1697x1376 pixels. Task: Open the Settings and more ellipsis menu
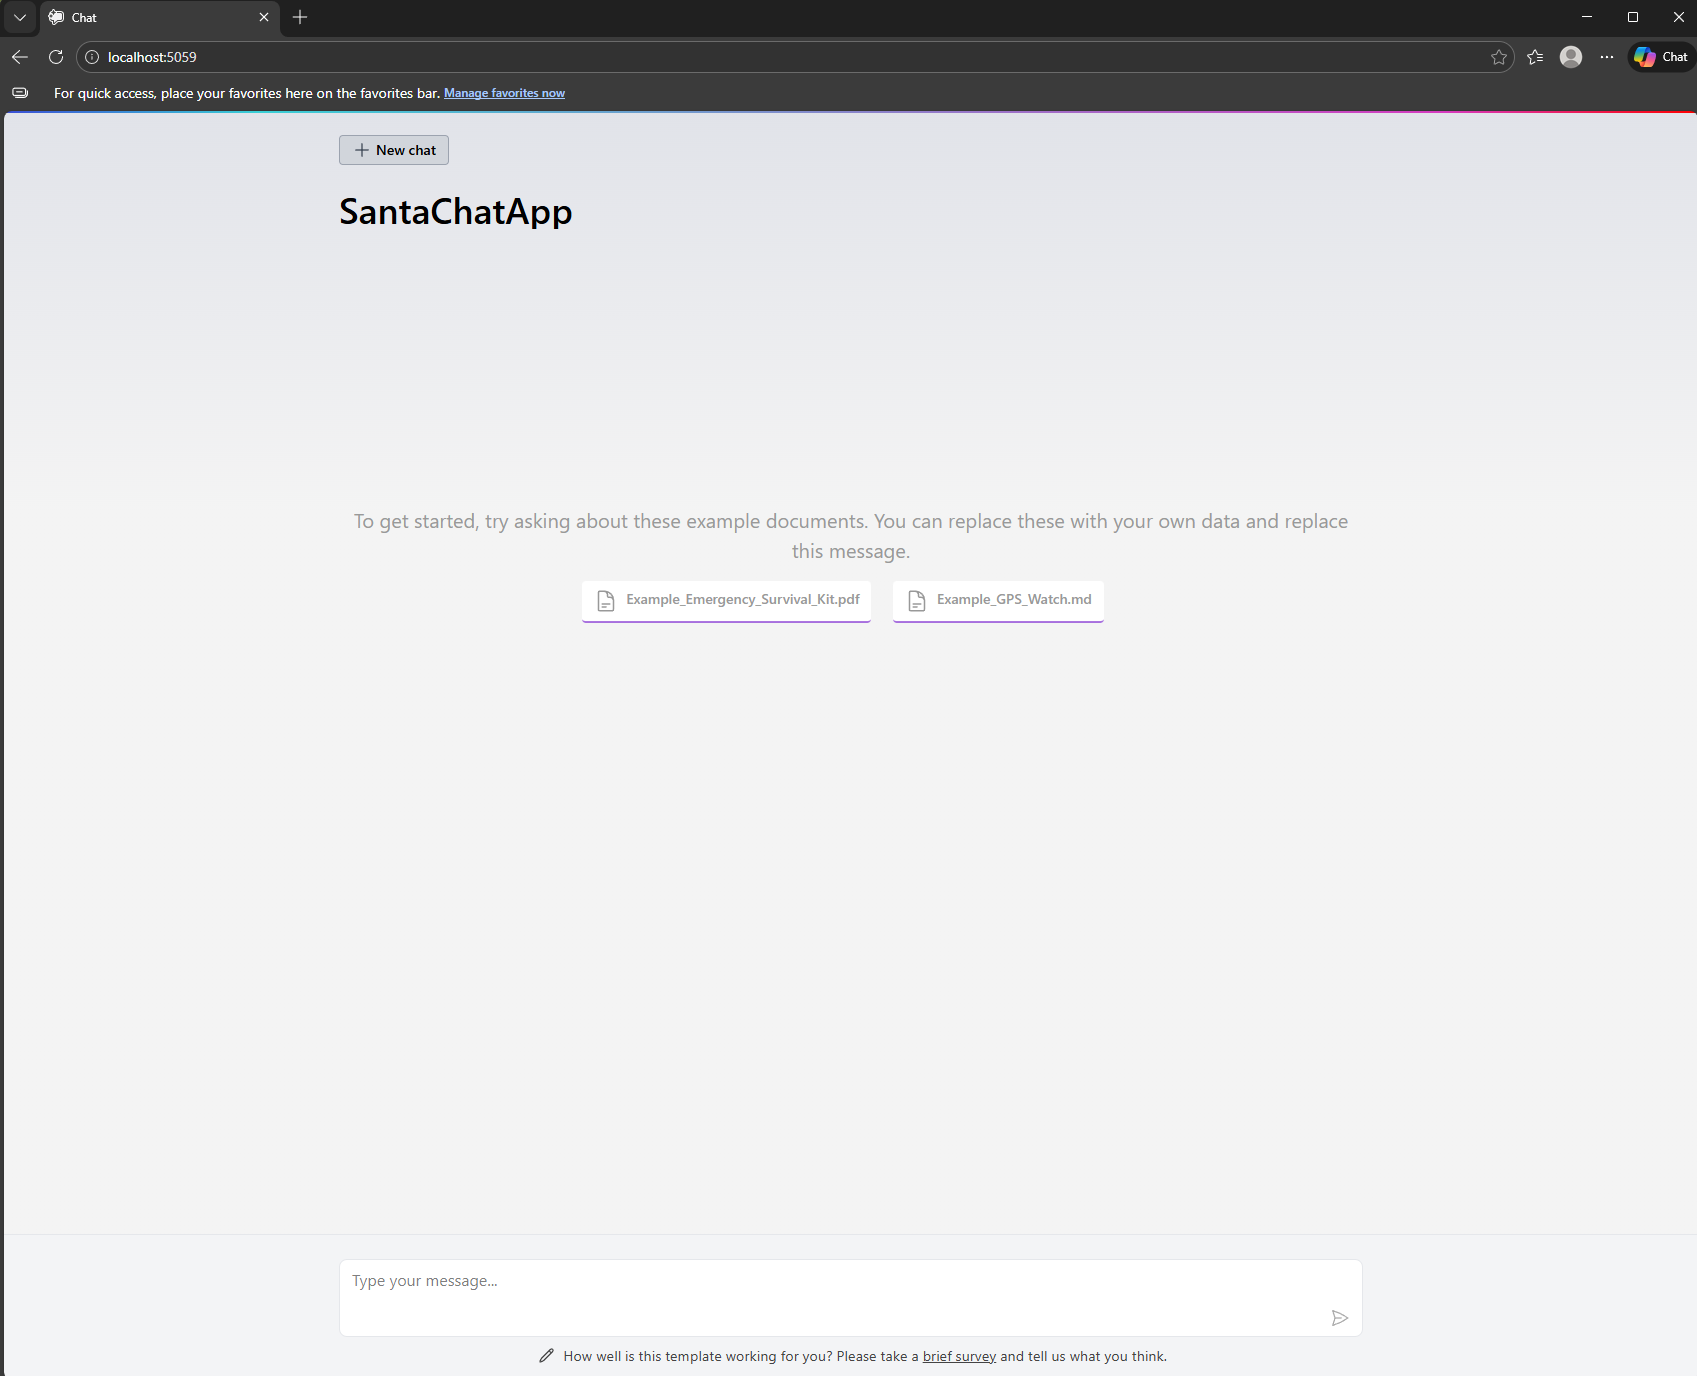coord(1606,57)
